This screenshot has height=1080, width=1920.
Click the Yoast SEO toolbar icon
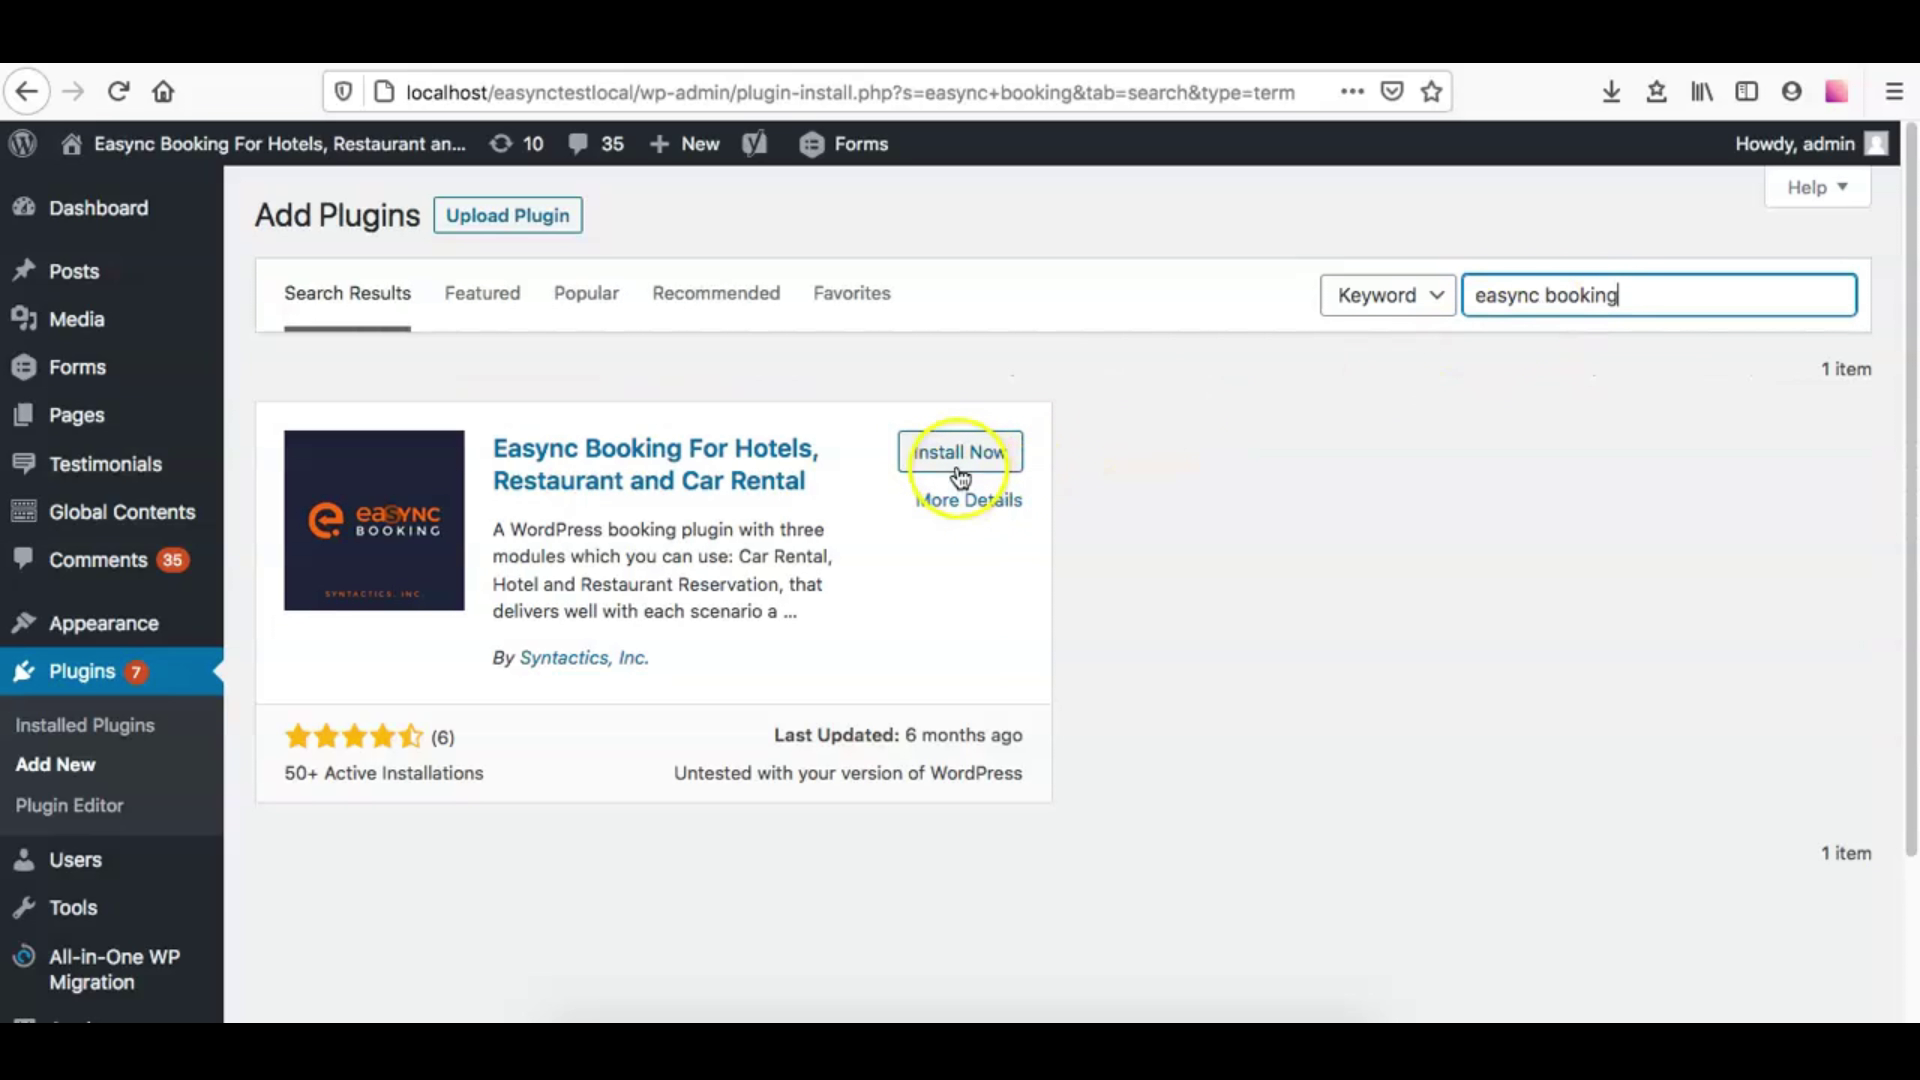tap(754, 143)
